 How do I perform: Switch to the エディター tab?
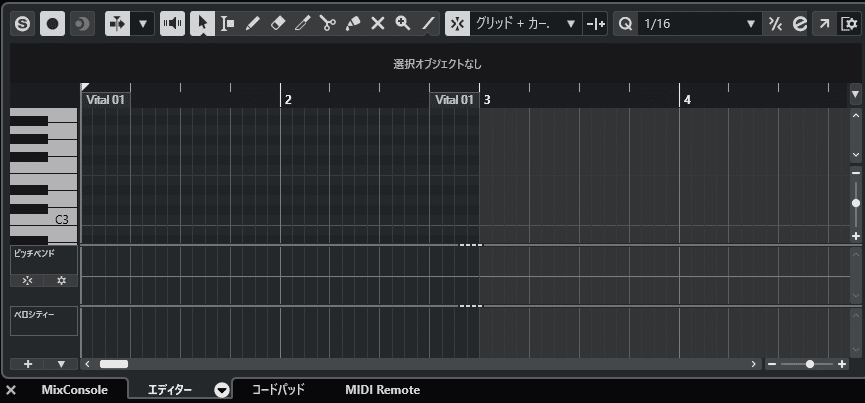coord(170,390)
